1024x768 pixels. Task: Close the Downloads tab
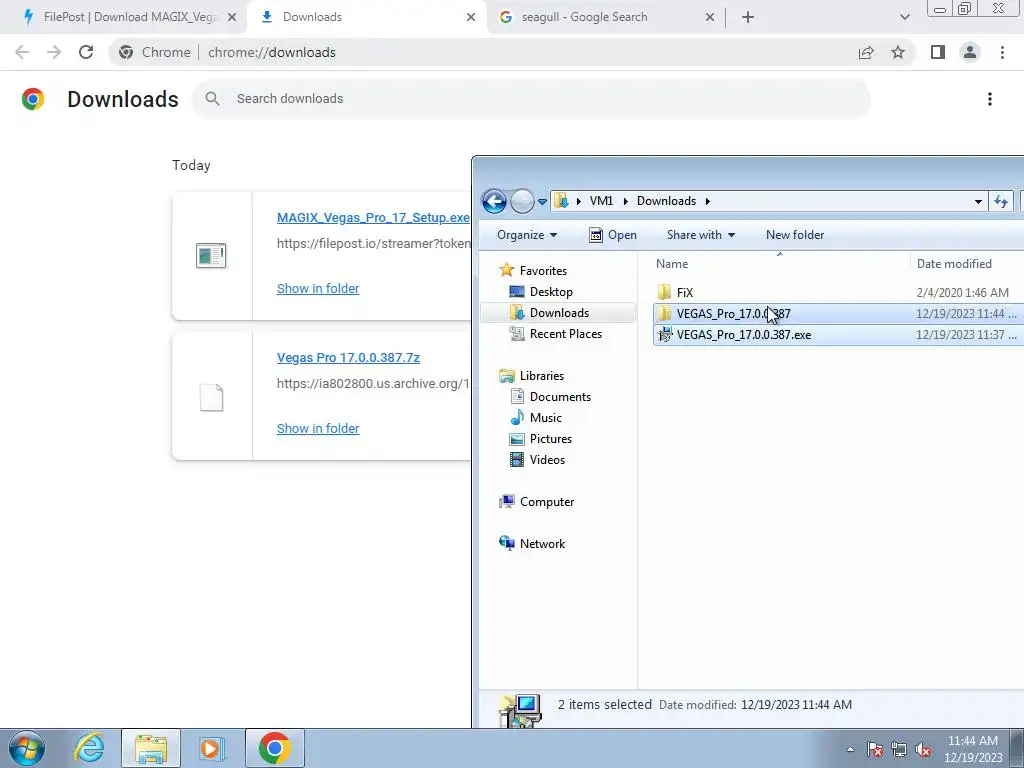(471, 17)
